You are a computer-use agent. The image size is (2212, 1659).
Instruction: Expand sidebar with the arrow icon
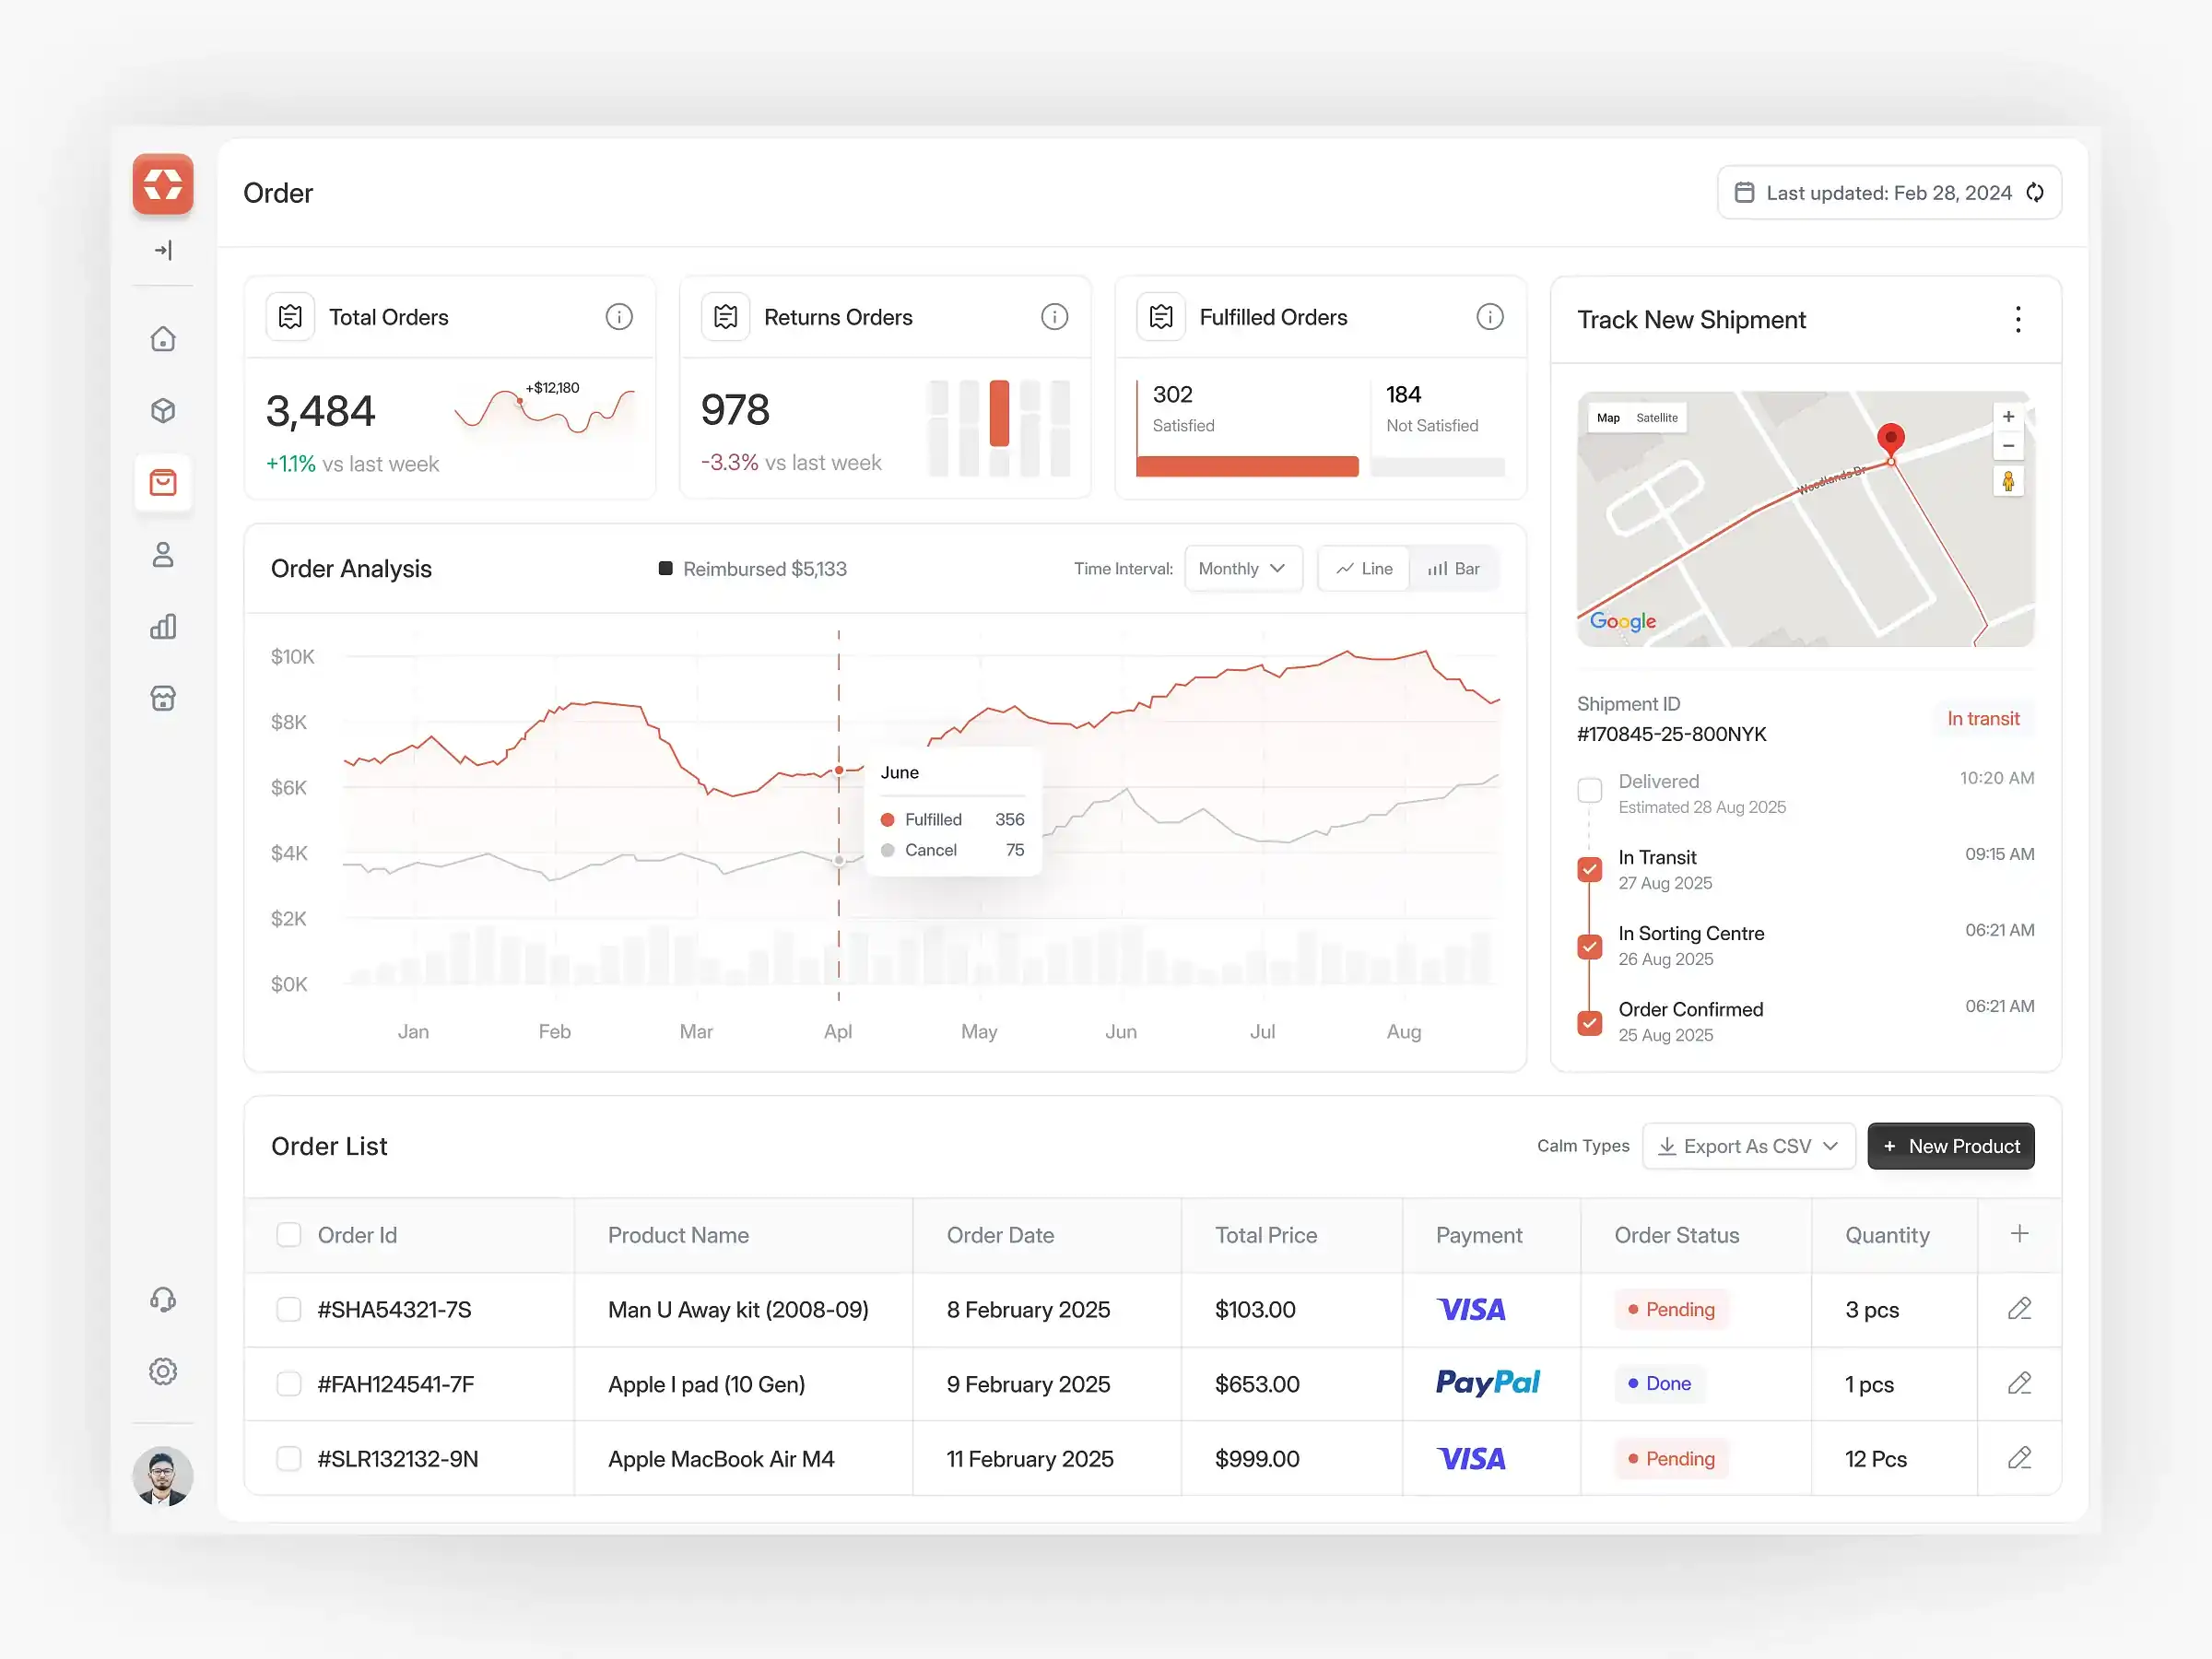pyautogui.click(x=163, y=250)
